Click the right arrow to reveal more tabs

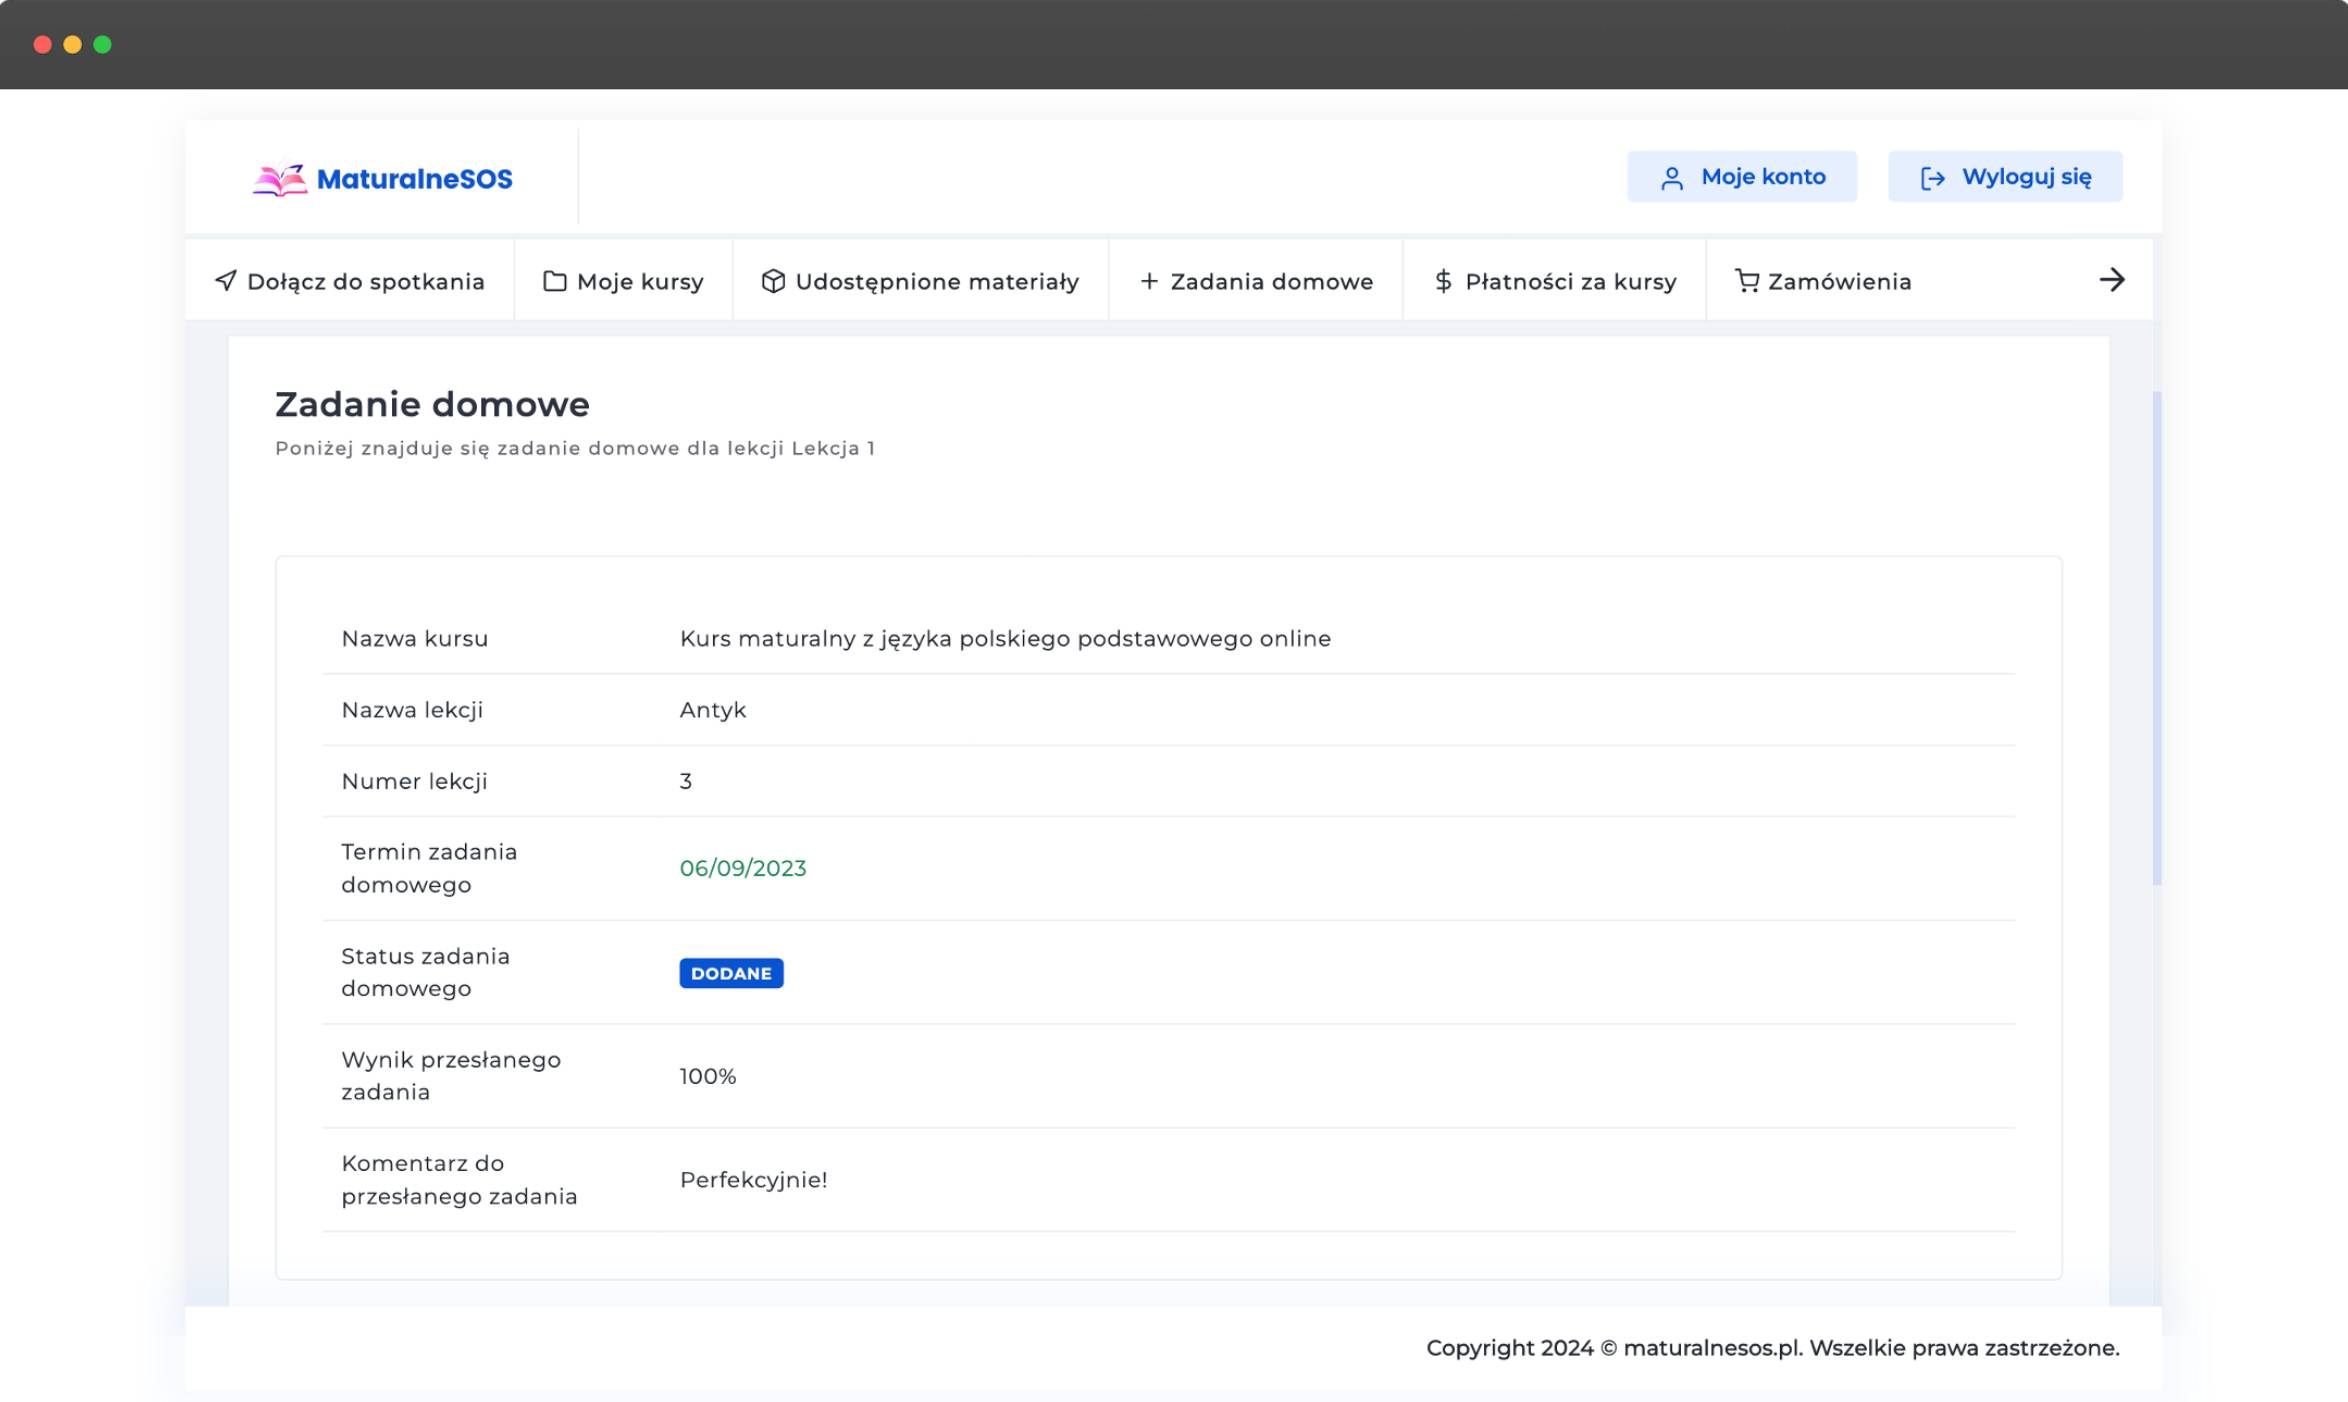pos(2112,280)
